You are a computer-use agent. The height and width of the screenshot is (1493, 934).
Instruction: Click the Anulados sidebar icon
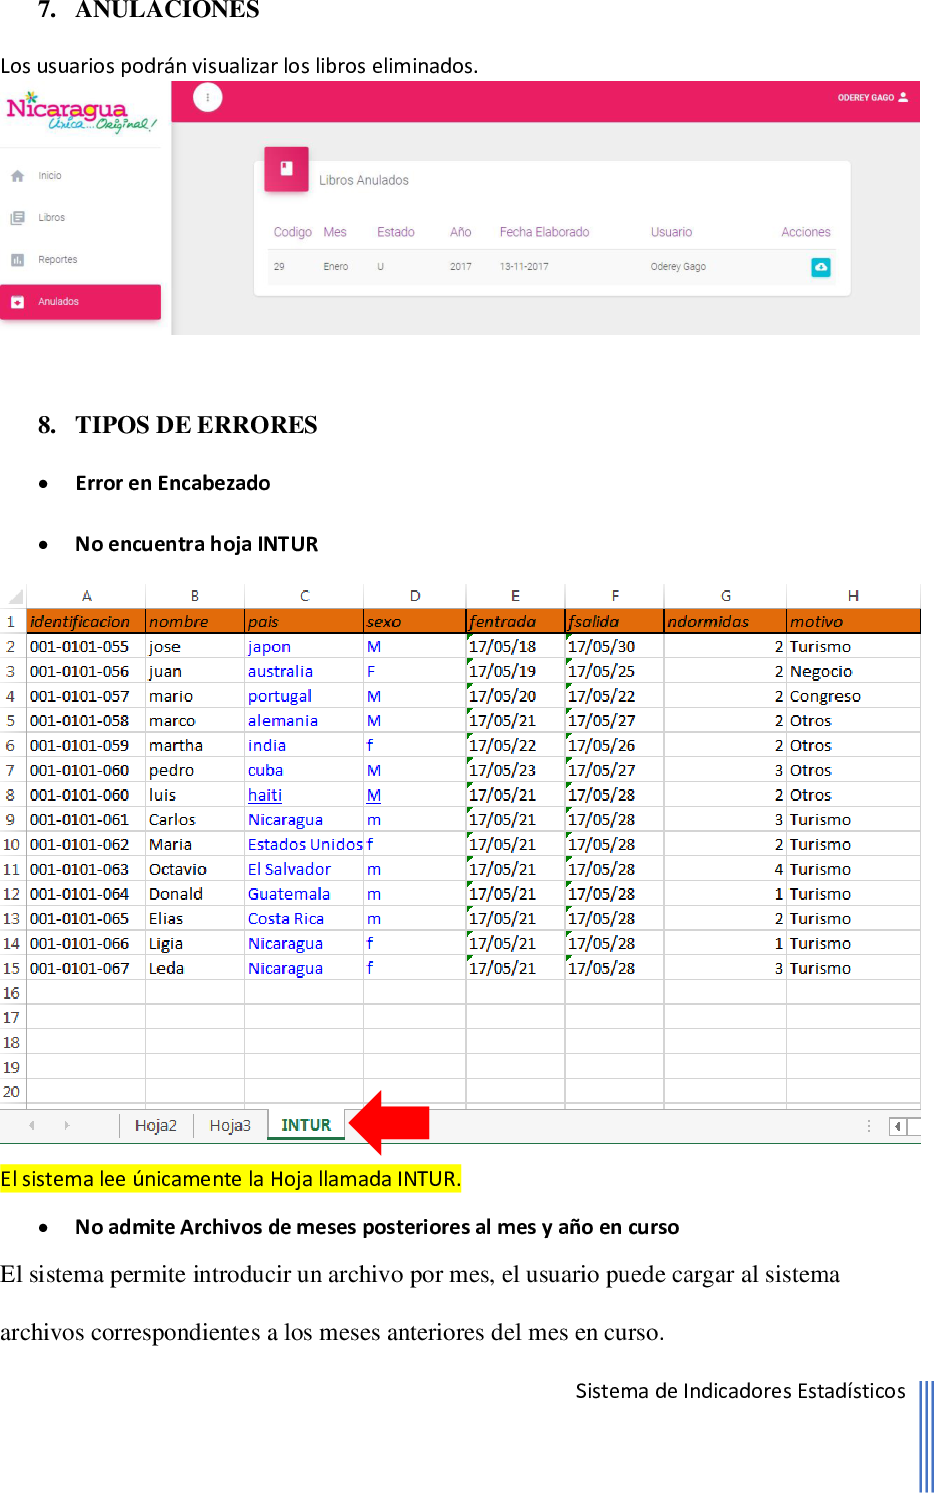(17, 302)
